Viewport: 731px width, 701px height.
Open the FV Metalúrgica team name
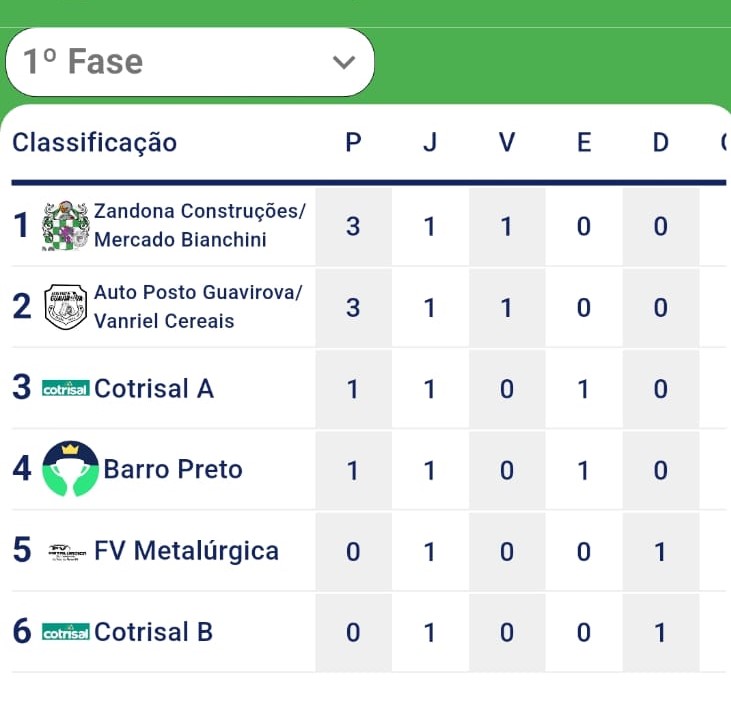click(186, 551)
